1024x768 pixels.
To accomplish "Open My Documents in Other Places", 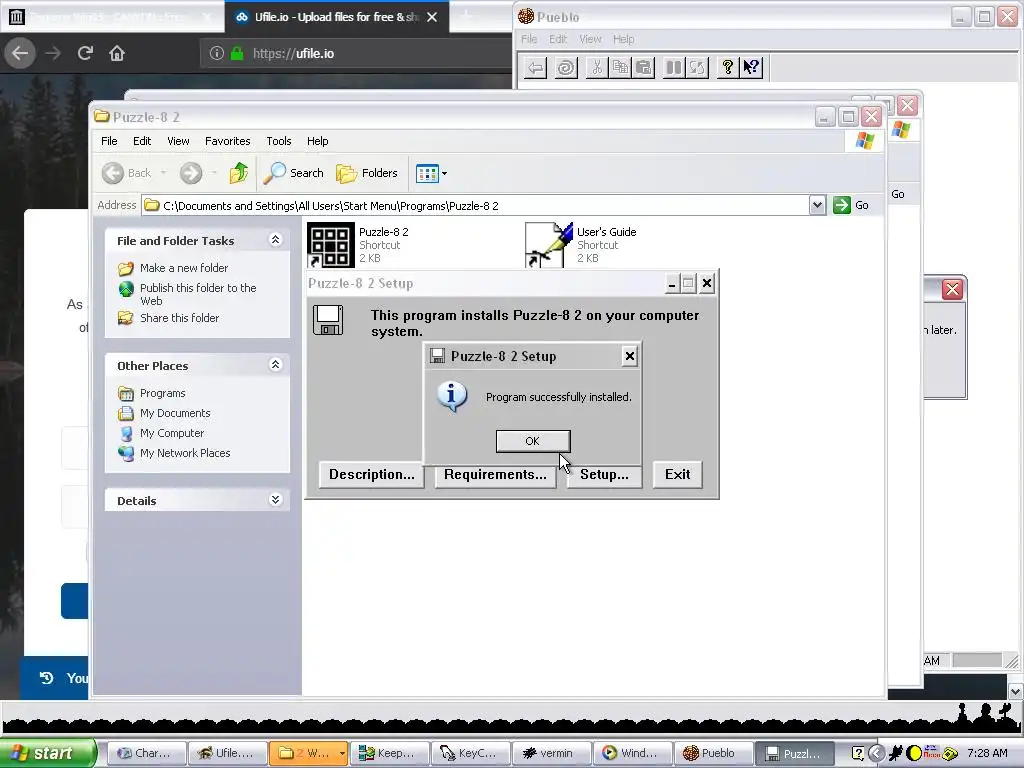I will point(175,413).
